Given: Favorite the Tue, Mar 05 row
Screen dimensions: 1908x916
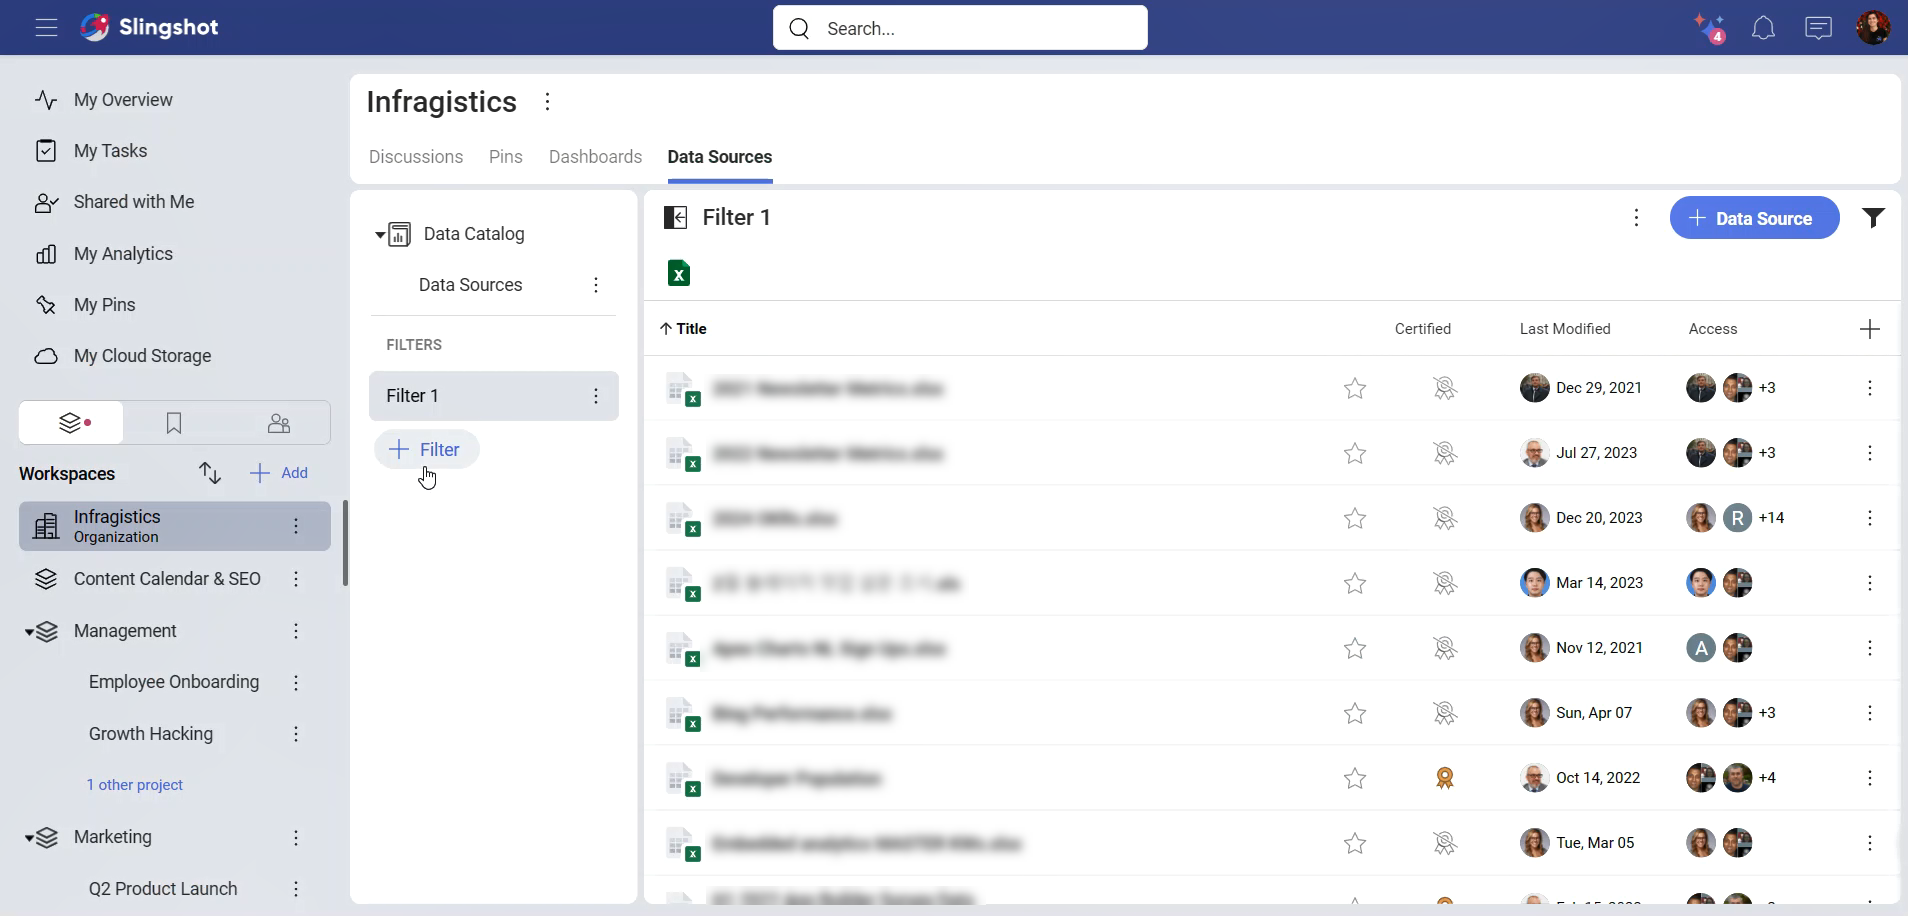Looking at the screenshot, I should (1355, 843).
